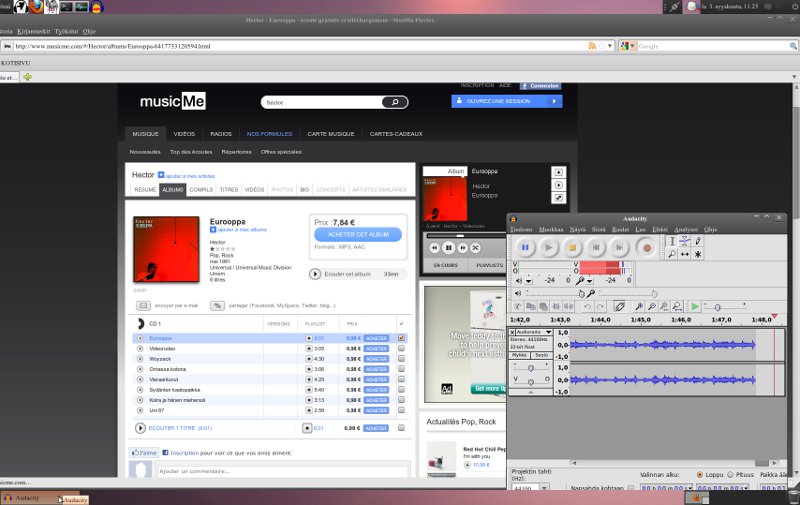Check the Sydänten kaatopaikka track checkbox
The image size is (800, 505).
[x=401, y=390]
